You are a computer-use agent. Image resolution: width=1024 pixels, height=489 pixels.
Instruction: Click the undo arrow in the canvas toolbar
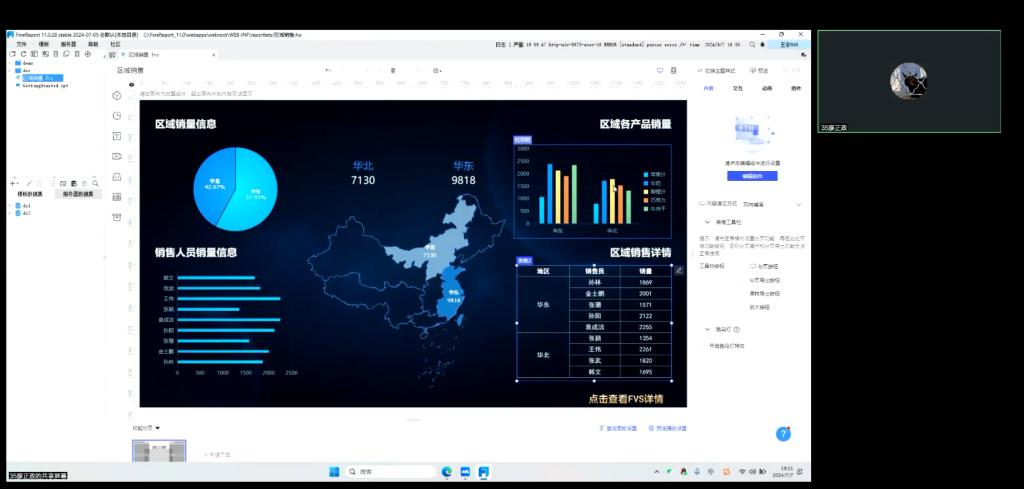click(327, 70)
